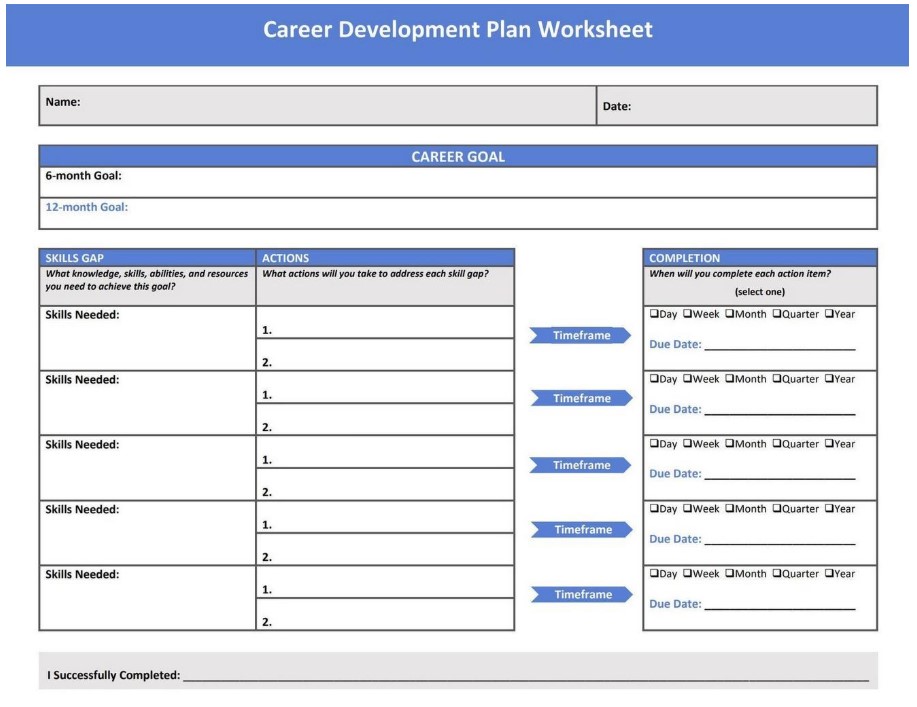Click the Name input field
This screenshot has height=707, width=917.
coord(300,105)
